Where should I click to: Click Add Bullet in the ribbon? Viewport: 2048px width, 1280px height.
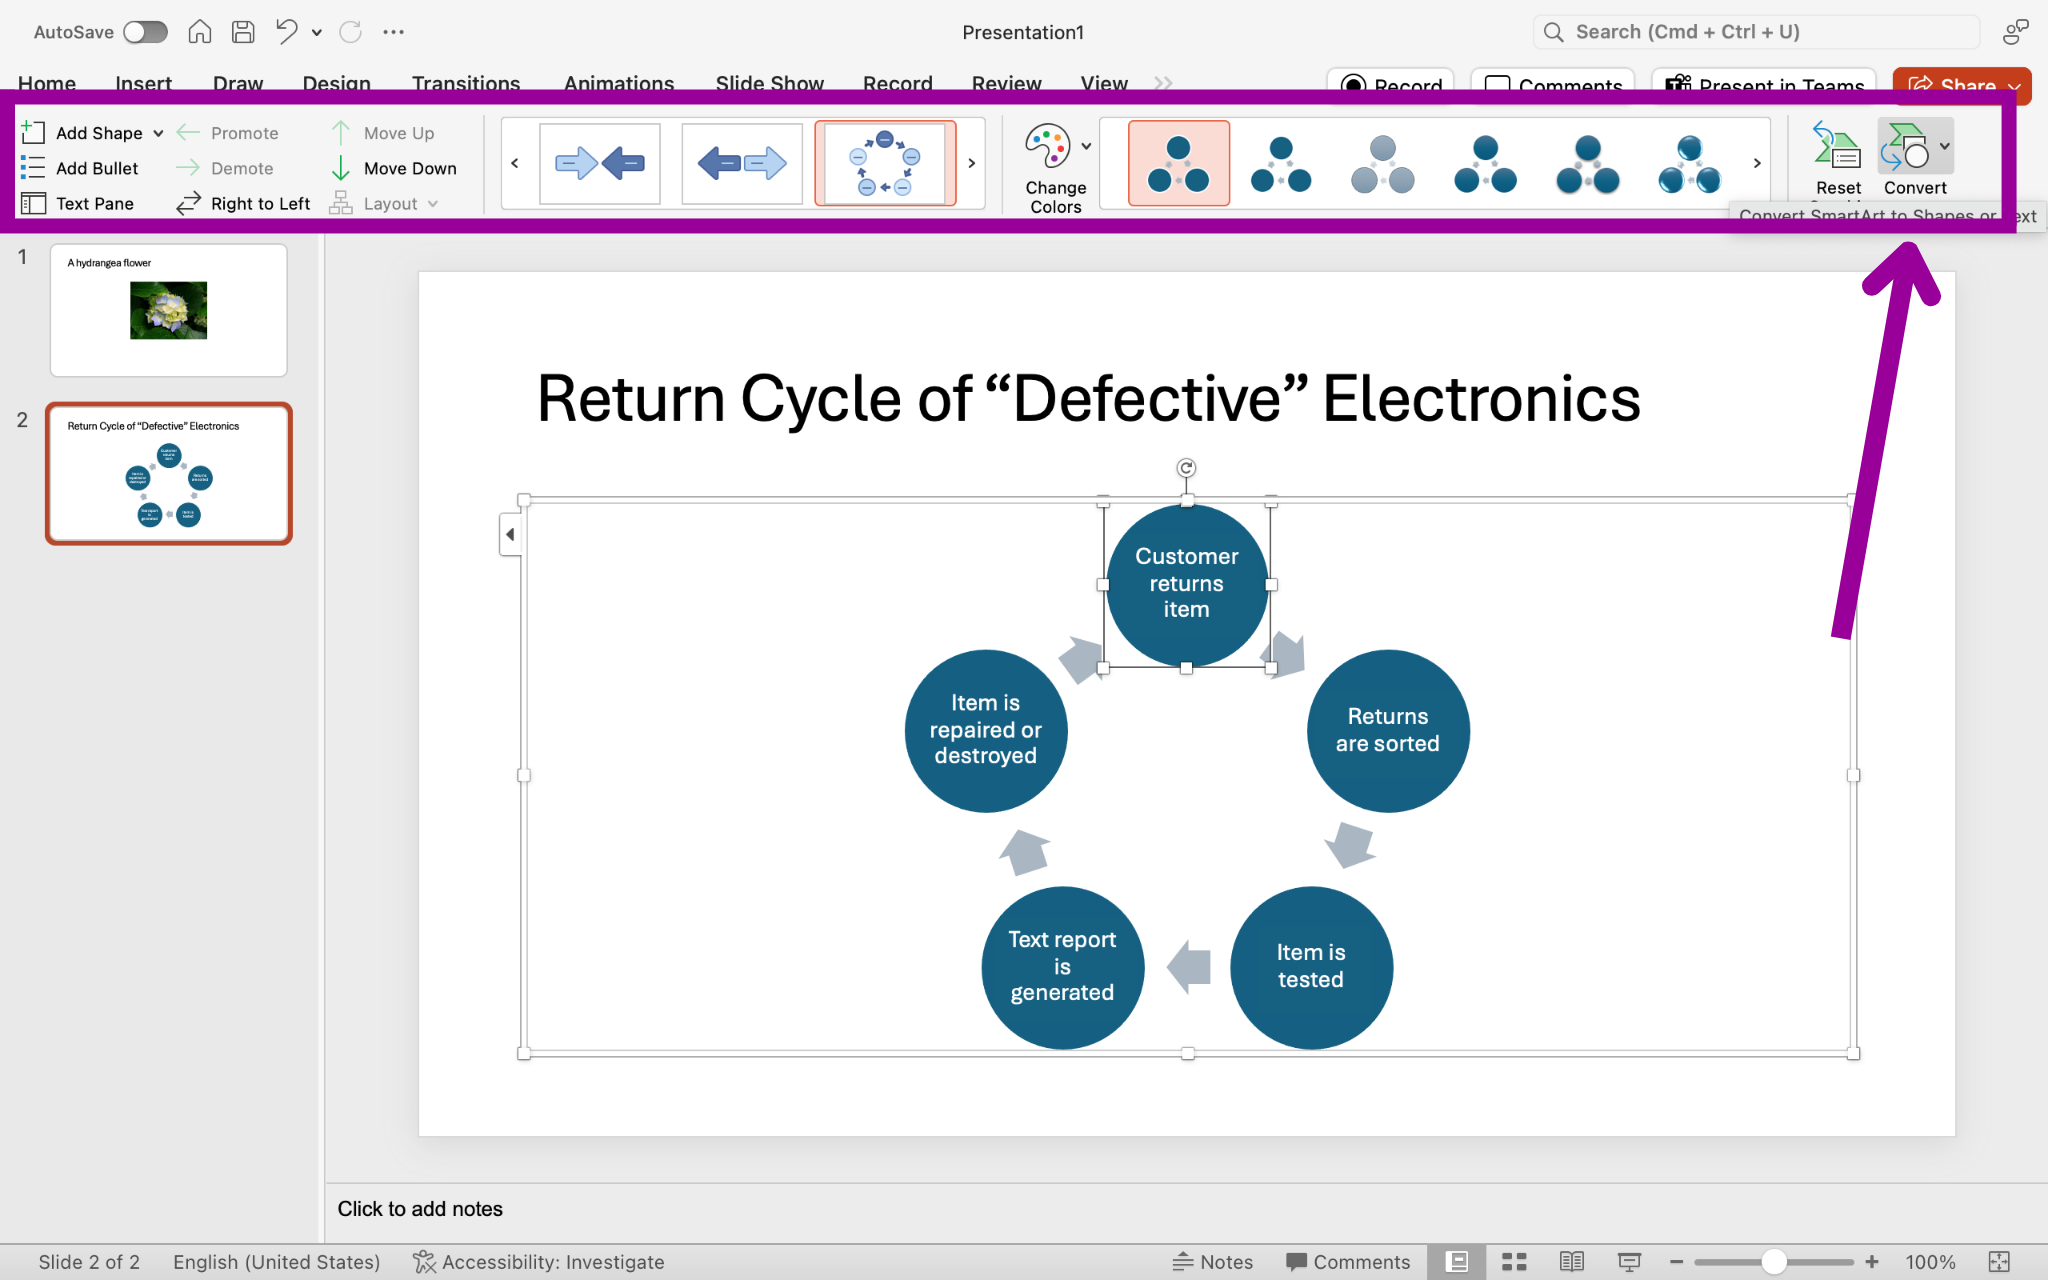coord(80,168)
